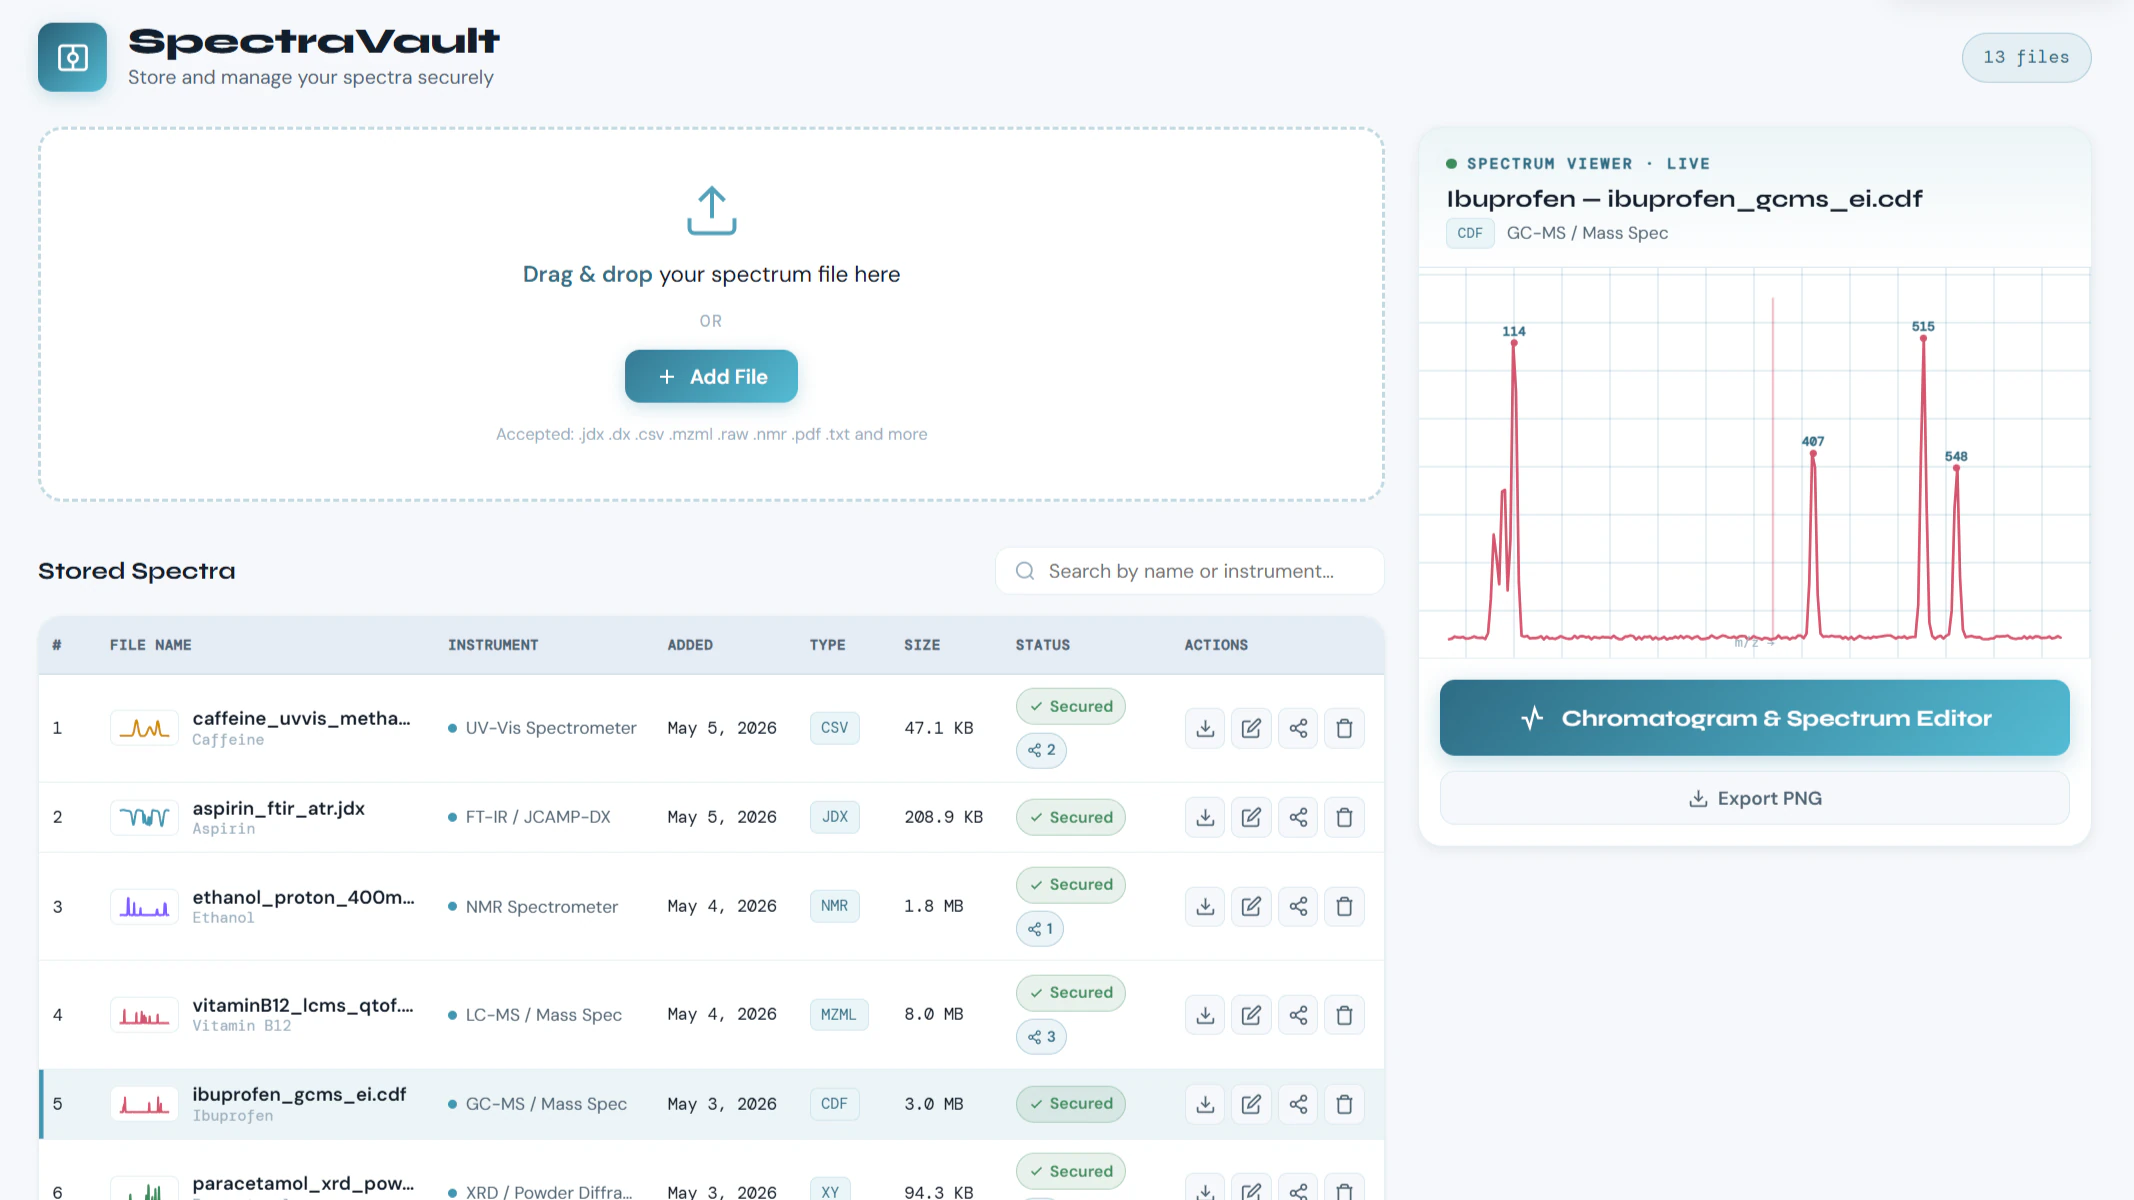2134x1200 pixels.
Task: Click the CDF tag in spectrum viewer header
Action: pos(1470,233)
